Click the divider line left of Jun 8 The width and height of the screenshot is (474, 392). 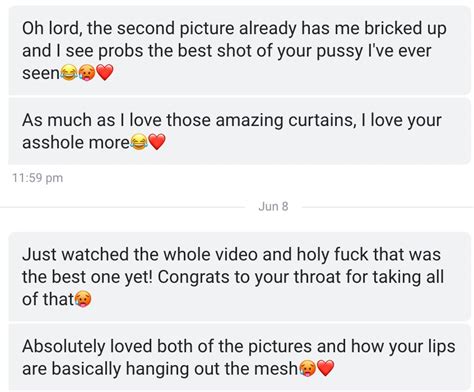[122, 207]
